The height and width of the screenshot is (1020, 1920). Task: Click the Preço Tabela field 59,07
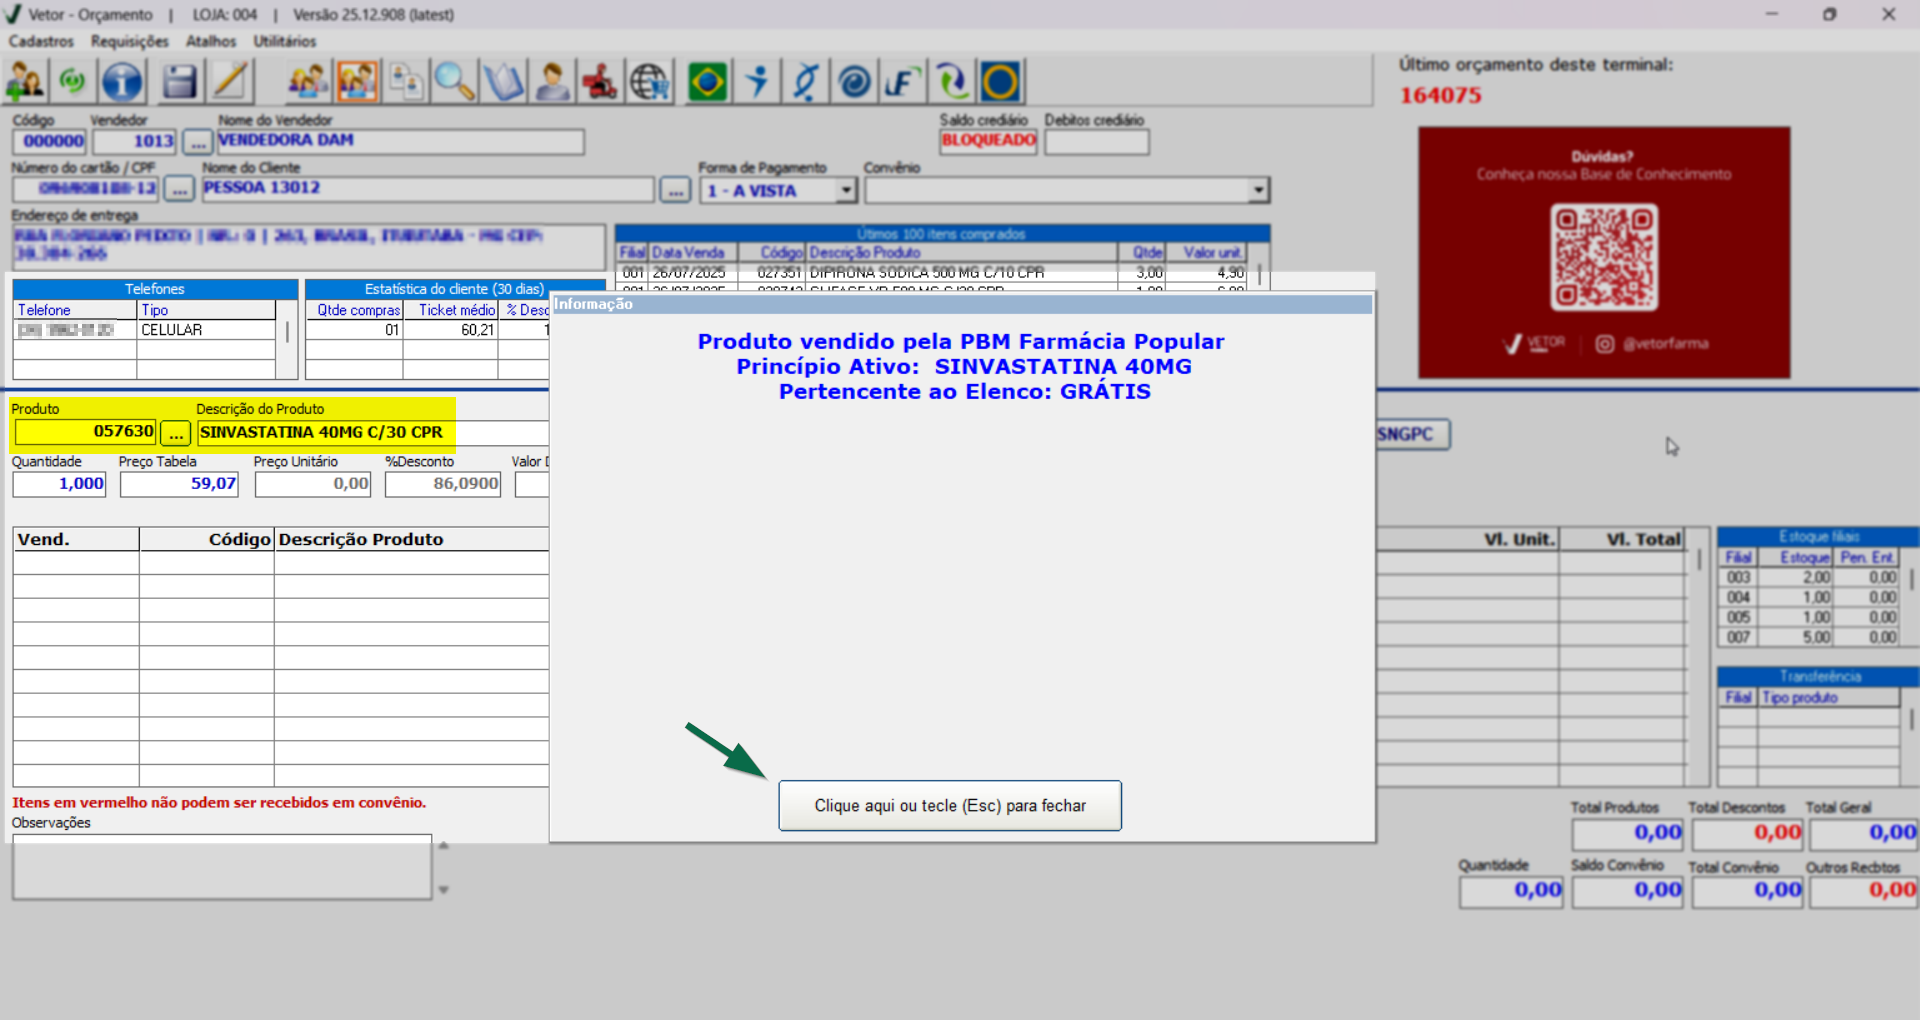tap(179, 484)
